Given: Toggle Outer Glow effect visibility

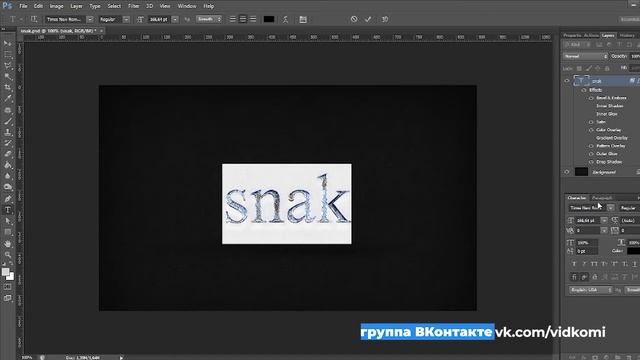Looking at the screenshot, I should click(x=591, y=154).
